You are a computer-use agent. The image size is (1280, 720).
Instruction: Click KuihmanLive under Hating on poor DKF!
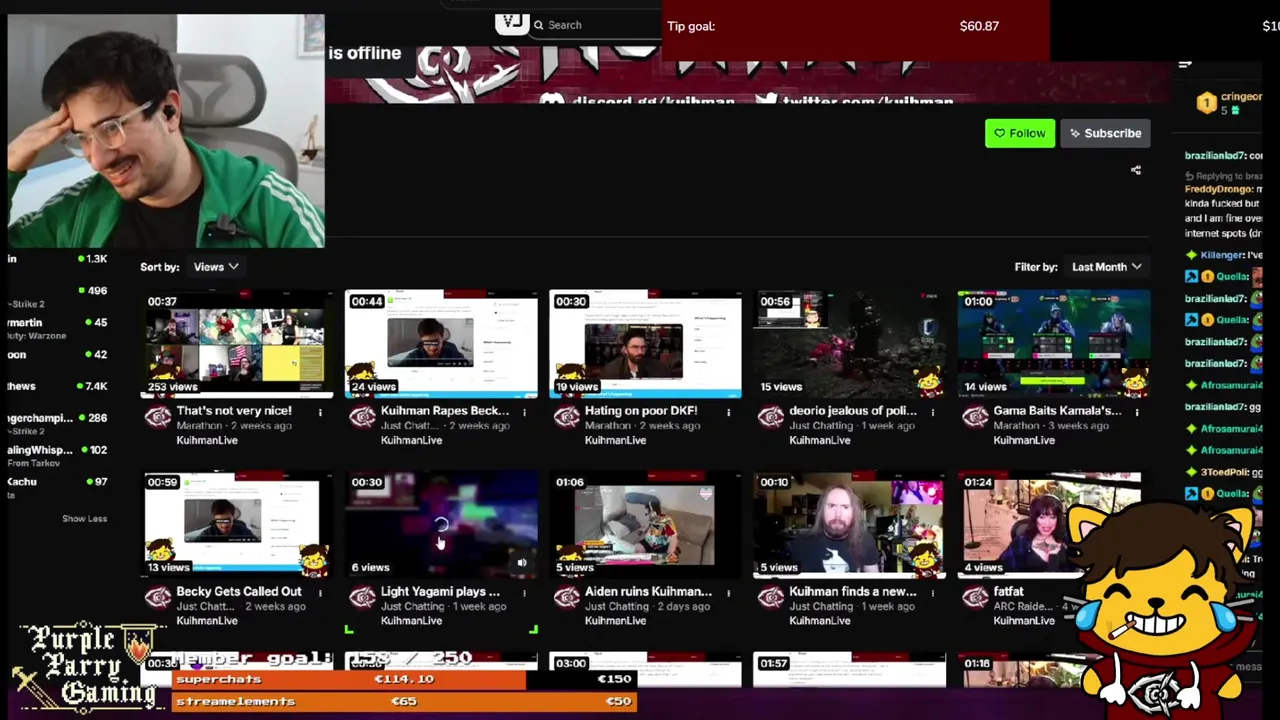[615, 440]
